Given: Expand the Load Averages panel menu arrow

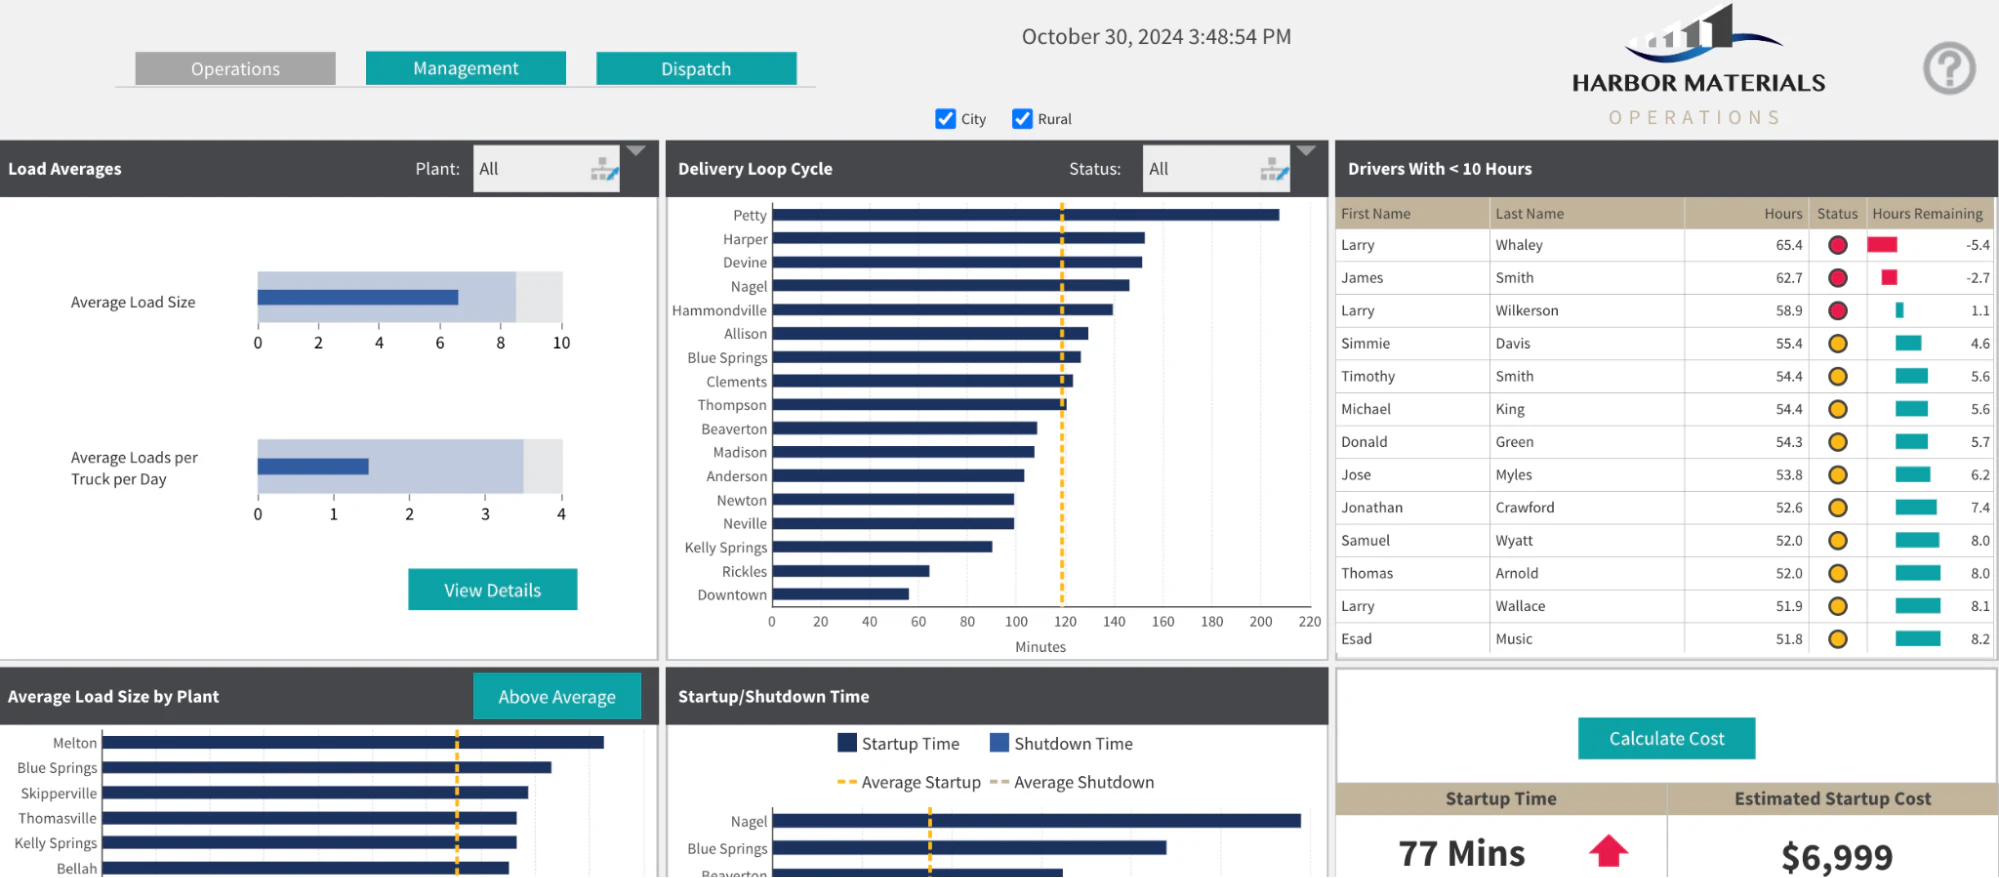Looking at the screenshot, I should (x=636, y=151).
